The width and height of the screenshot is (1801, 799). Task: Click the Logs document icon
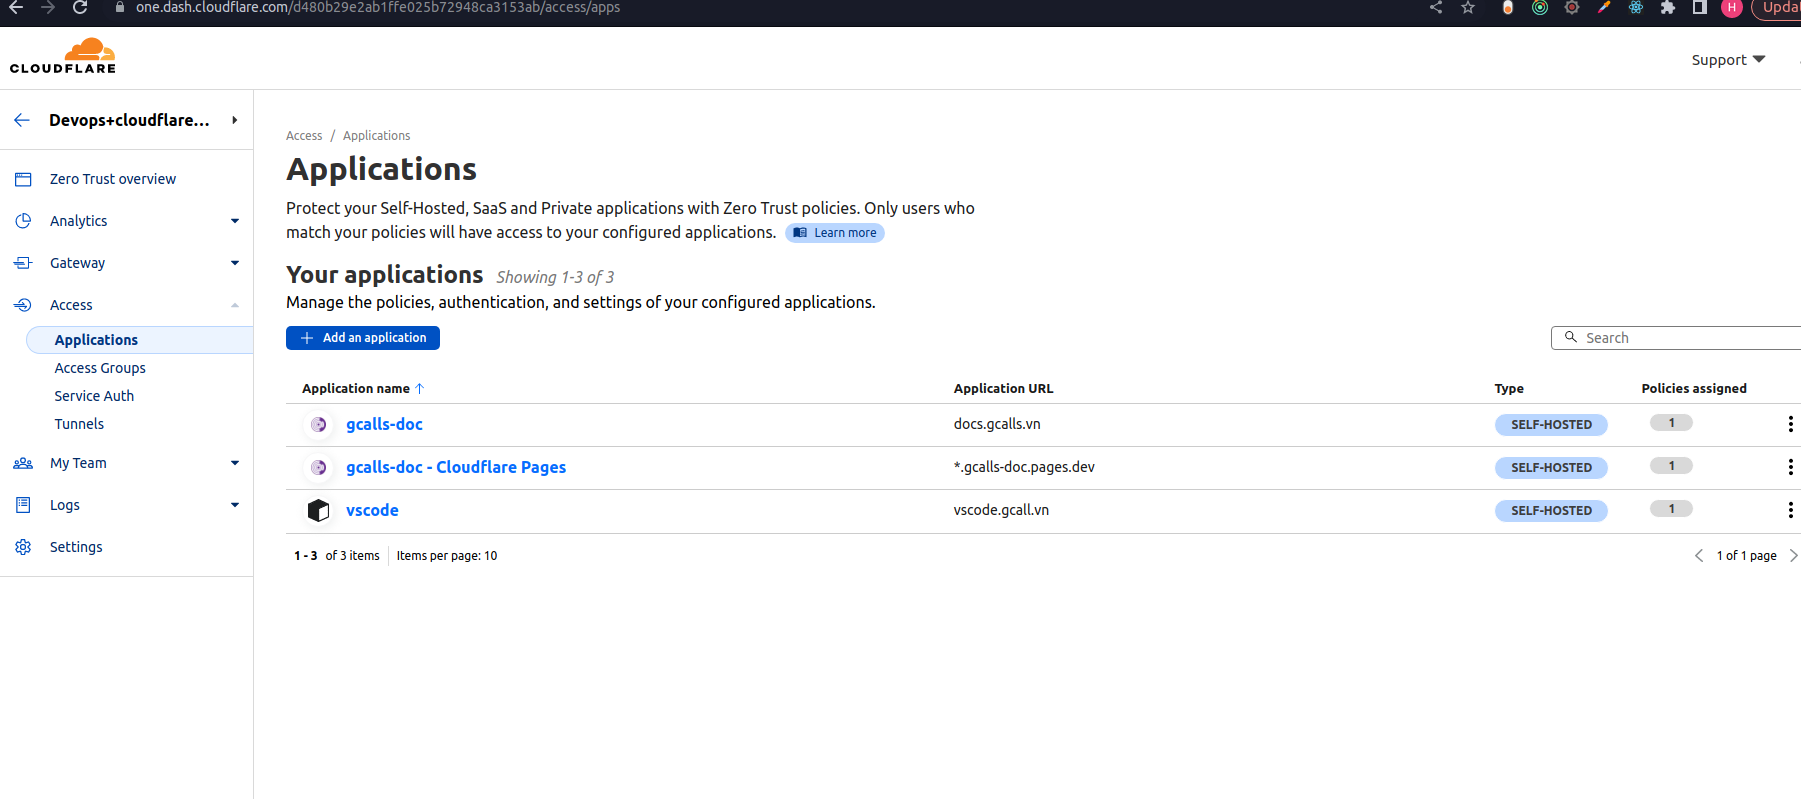pos(23,505)
